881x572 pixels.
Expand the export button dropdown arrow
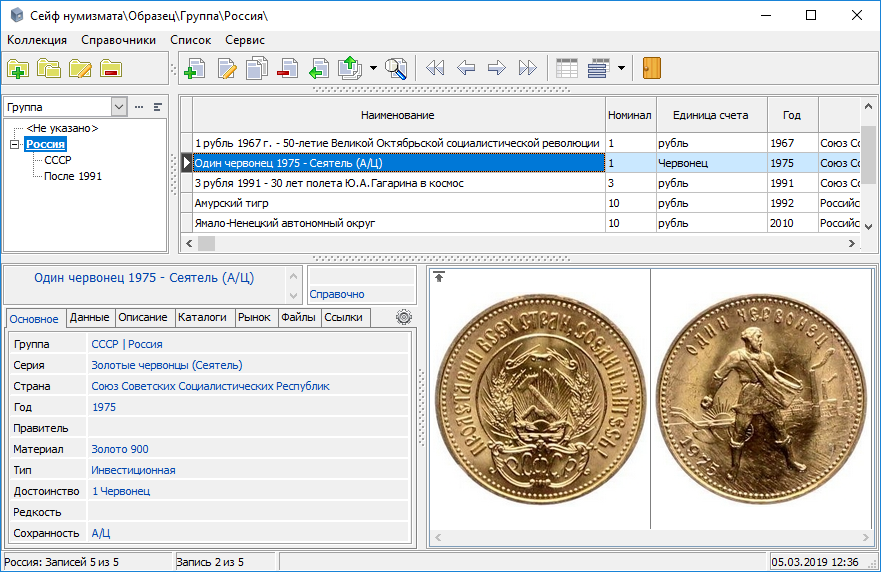373,68
